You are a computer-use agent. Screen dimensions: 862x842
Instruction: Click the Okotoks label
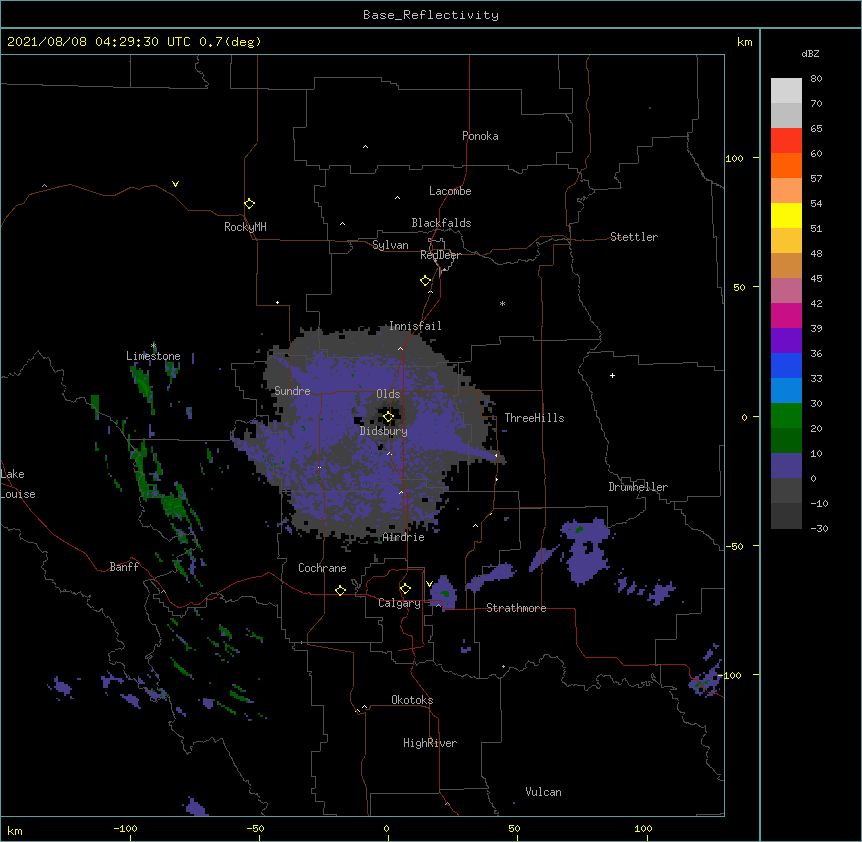click(x=412, y=700)
